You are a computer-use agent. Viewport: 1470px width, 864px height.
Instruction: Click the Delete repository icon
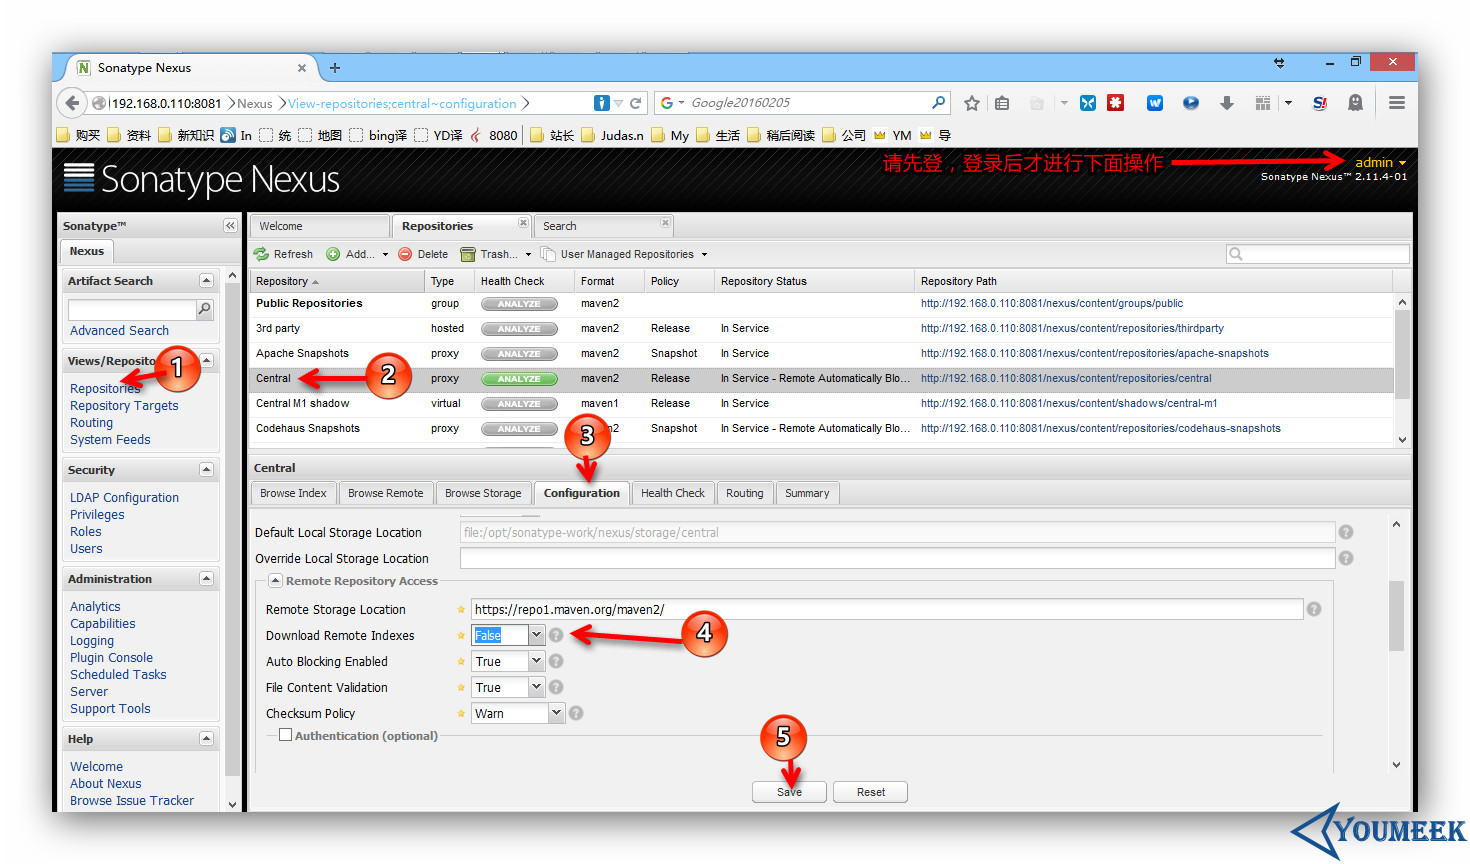pyautogui.click(x=405, y=254)
